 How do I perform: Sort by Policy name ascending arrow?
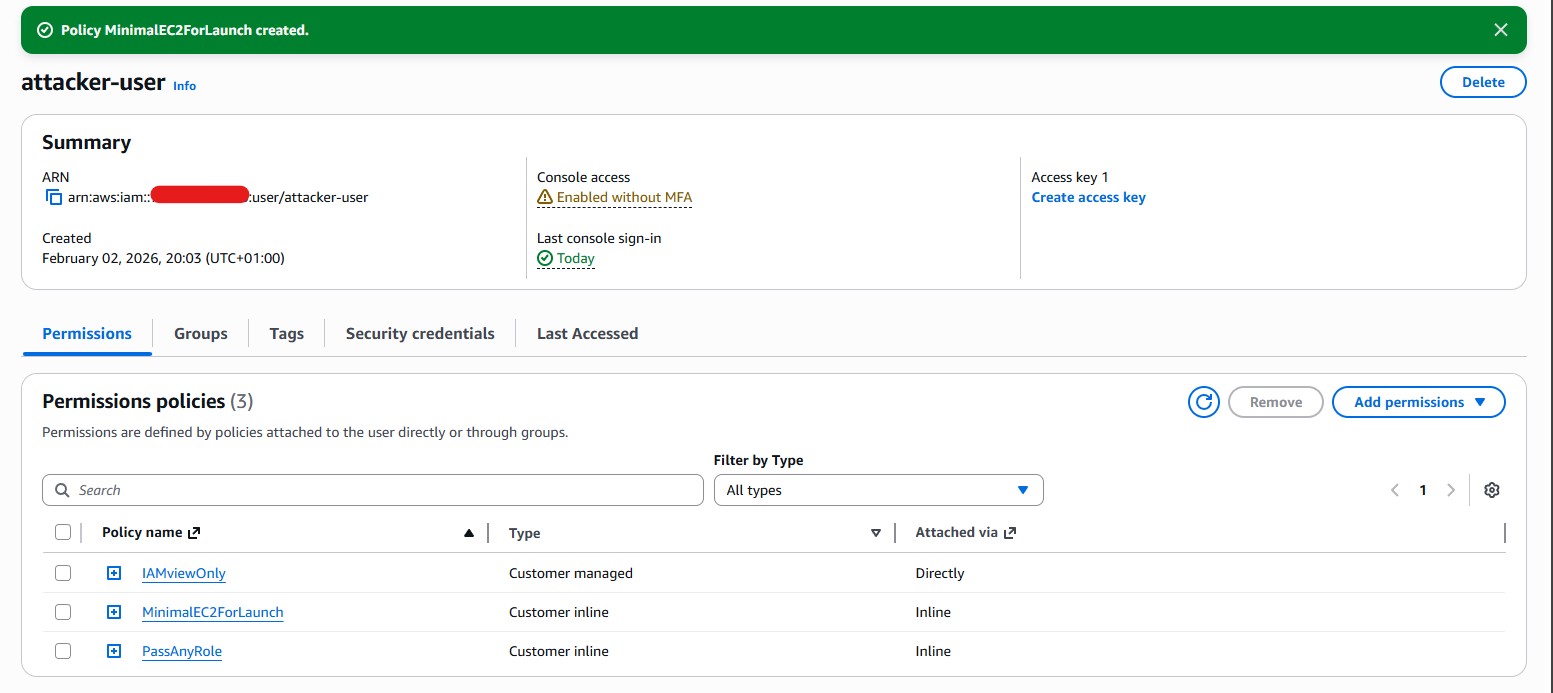[468, 533]
